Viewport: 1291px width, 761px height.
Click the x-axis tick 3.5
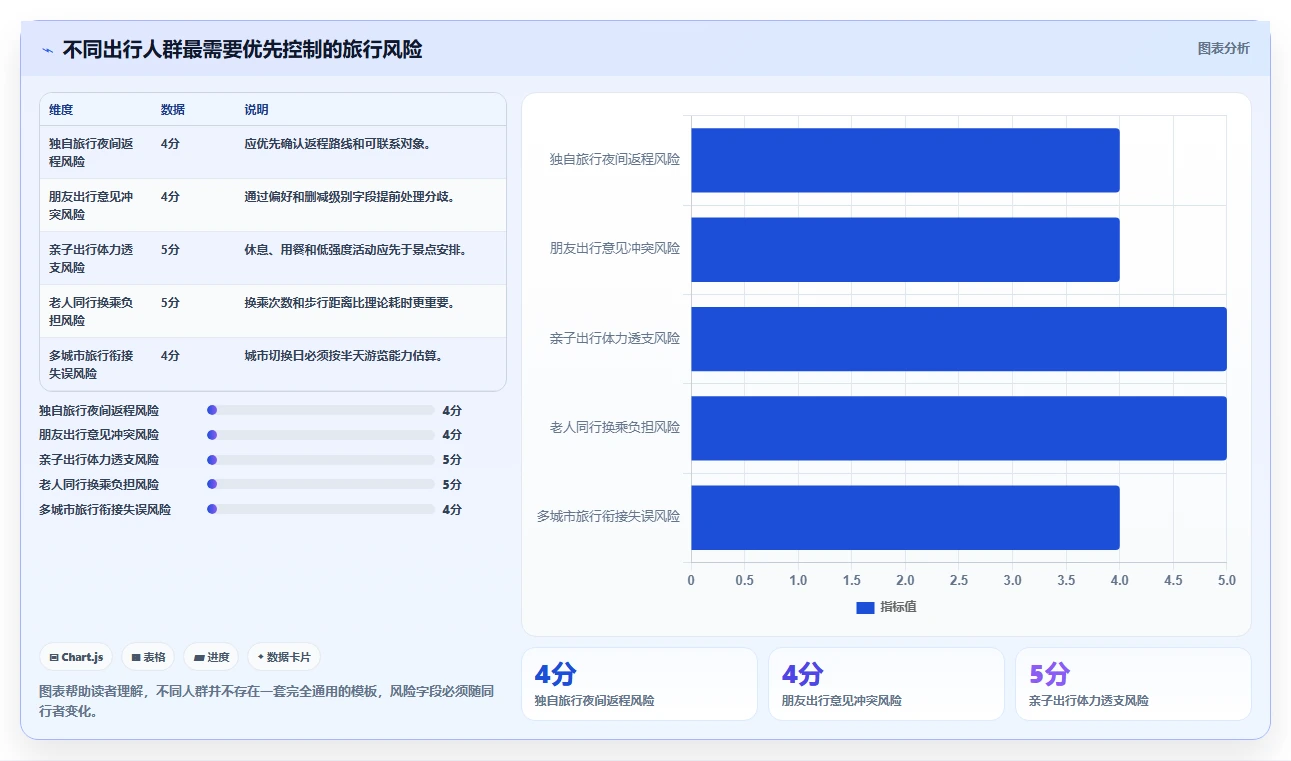1066,580
